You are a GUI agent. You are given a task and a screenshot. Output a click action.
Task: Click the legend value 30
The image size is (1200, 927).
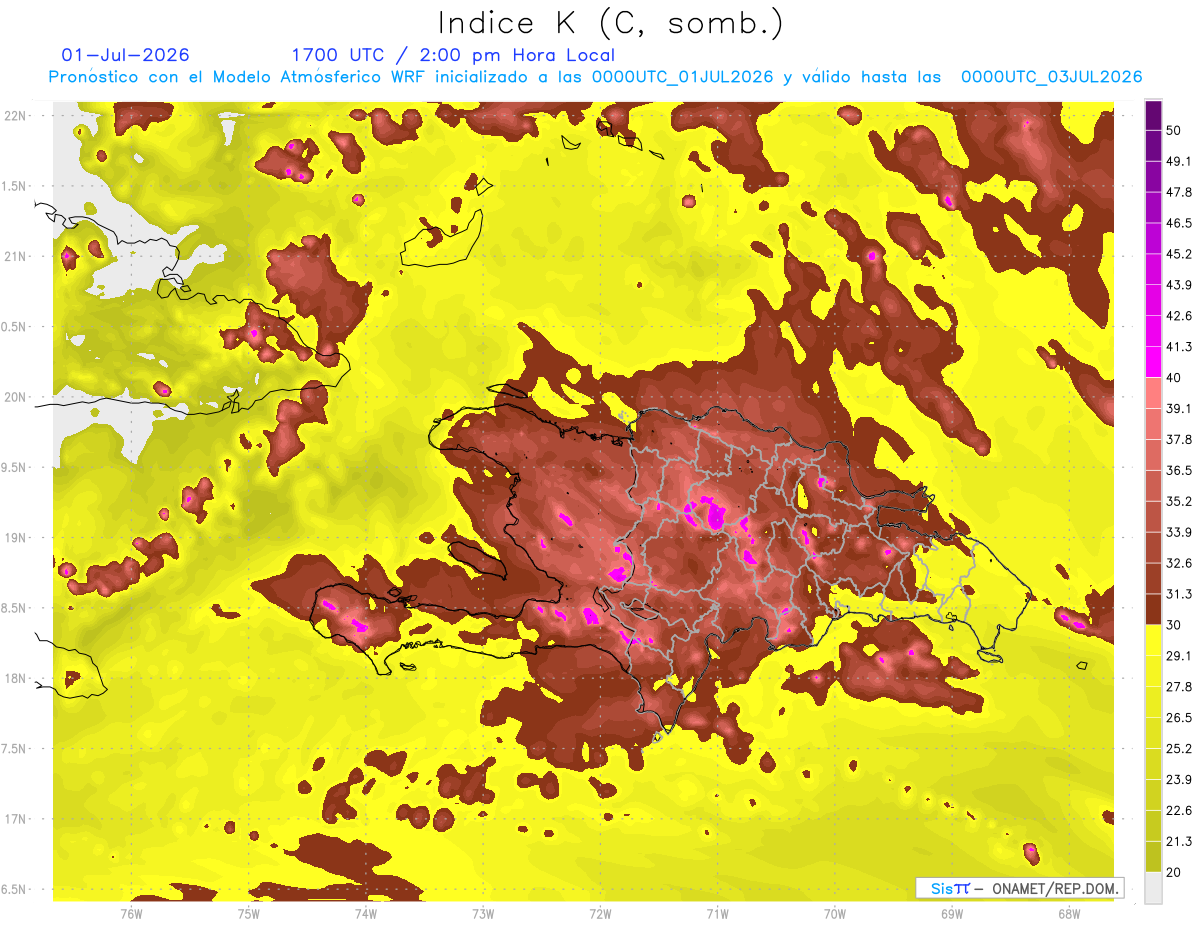point(1174,625)
